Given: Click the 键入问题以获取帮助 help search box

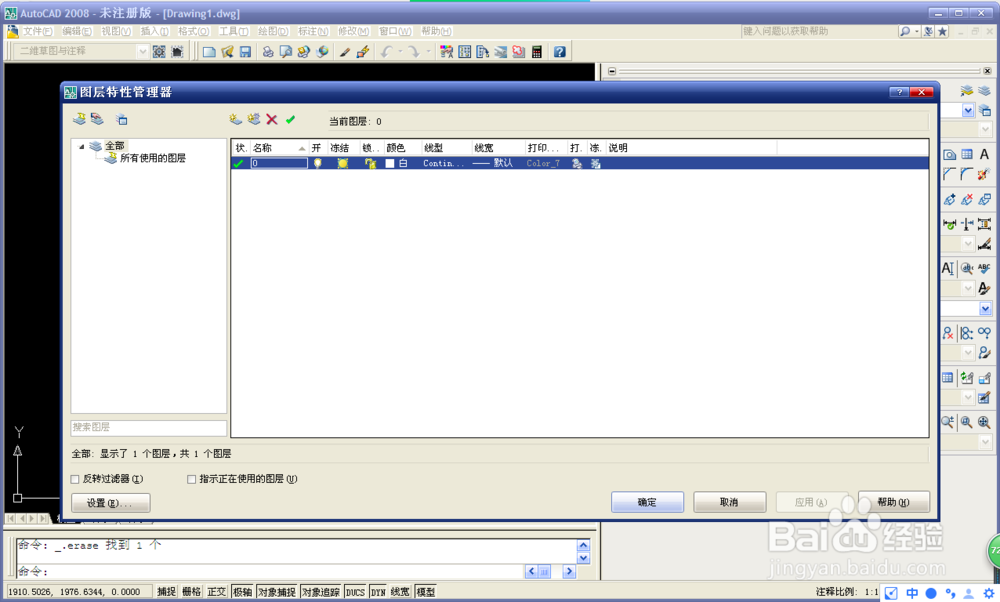Looking at the screenshot, I should (x=818, y=31).
